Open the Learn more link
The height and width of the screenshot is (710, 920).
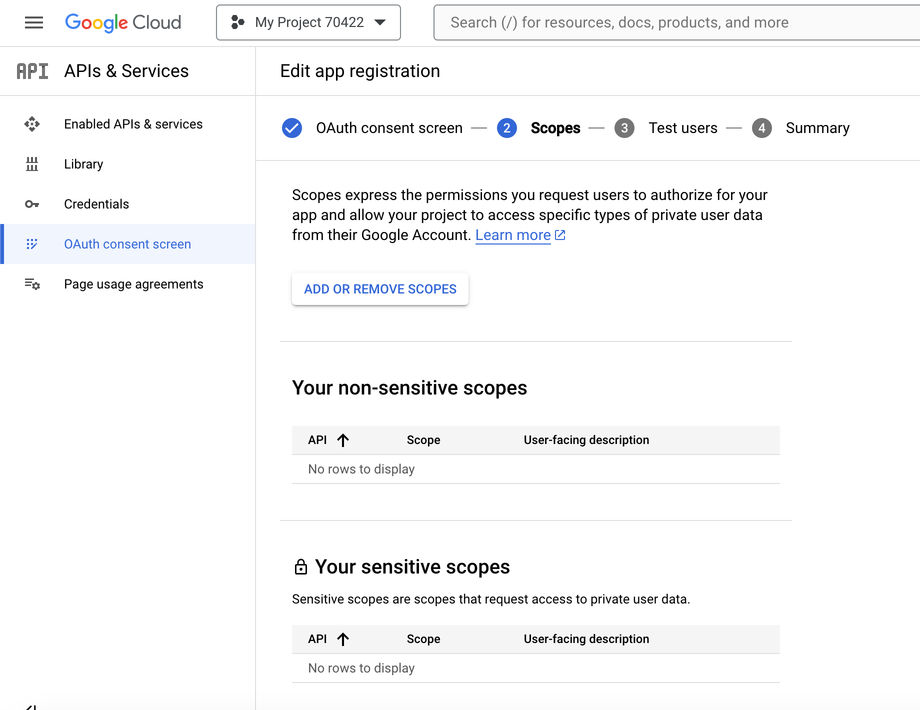pyautogui.click(x=513, y=235)
